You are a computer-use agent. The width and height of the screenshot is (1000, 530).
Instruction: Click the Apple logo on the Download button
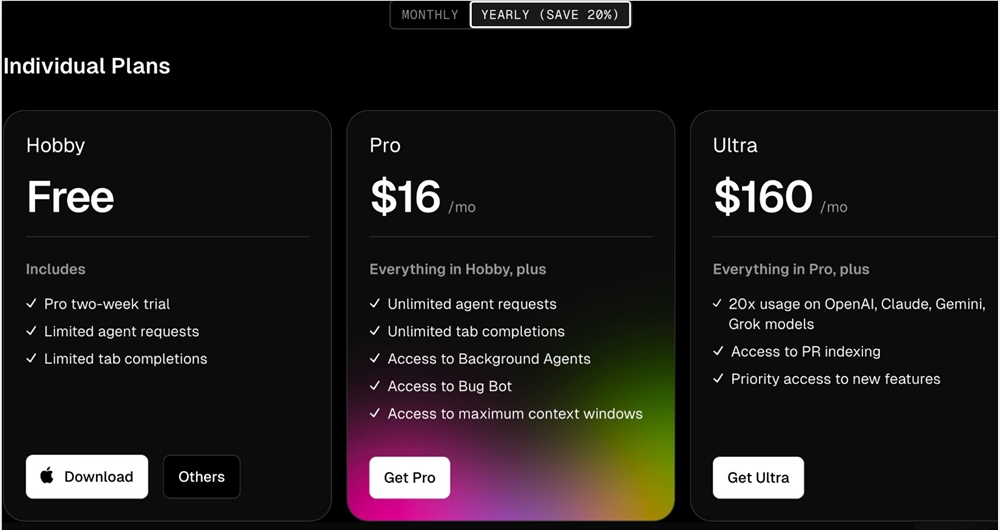pos(47,476)
